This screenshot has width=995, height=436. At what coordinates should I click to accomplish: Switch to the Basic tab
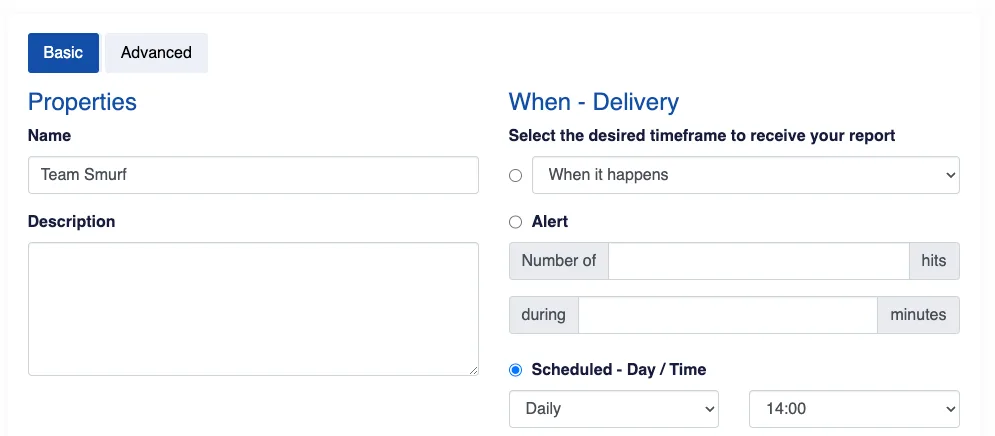click(63, 53)
